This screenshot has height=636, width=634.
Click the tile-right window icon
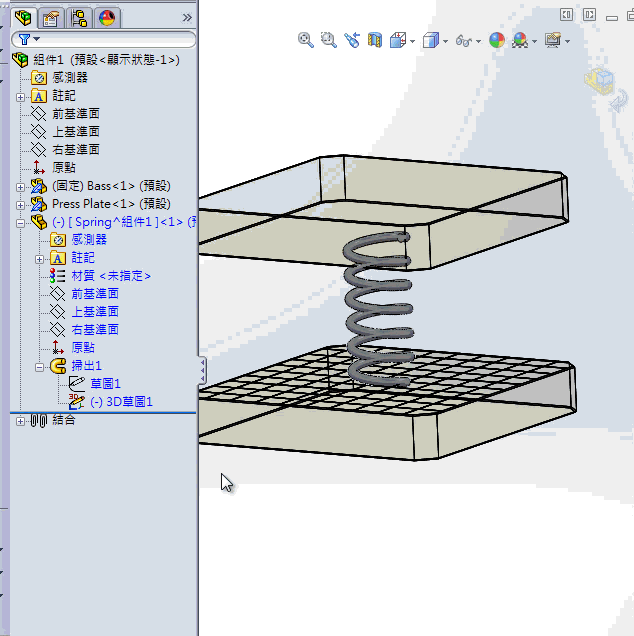pyautogui.click(x=589, y=15)
